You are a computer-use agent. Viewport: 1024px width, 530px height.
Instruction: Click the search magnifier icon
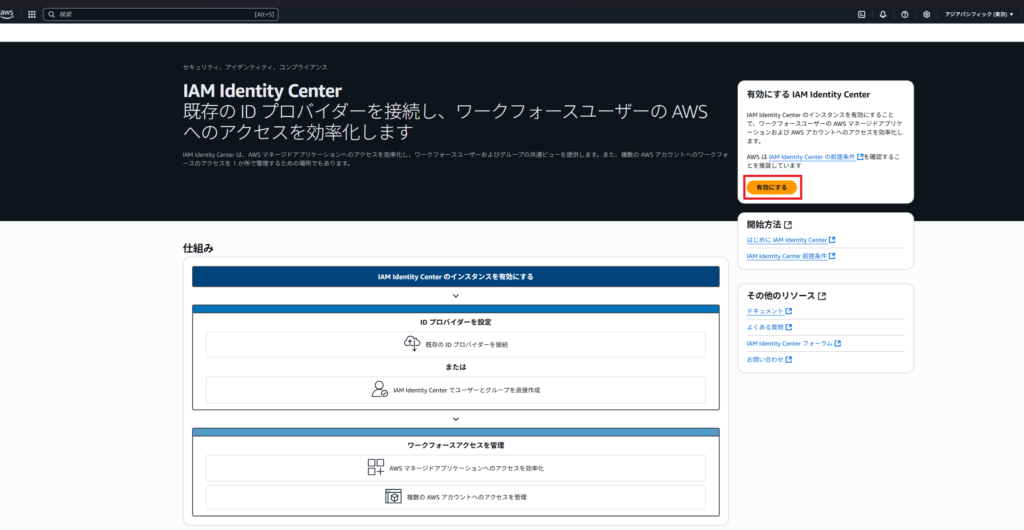(x=52, y=14)
